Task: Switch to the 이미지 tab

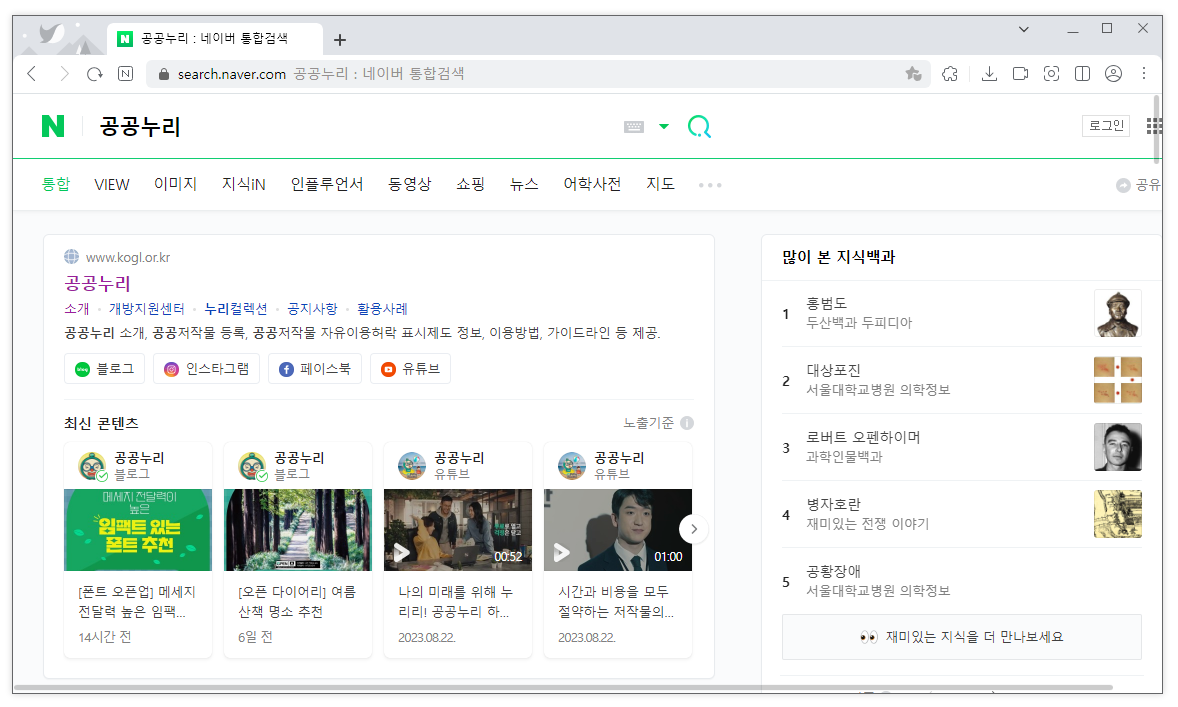Action: click(x=175, y=184)
